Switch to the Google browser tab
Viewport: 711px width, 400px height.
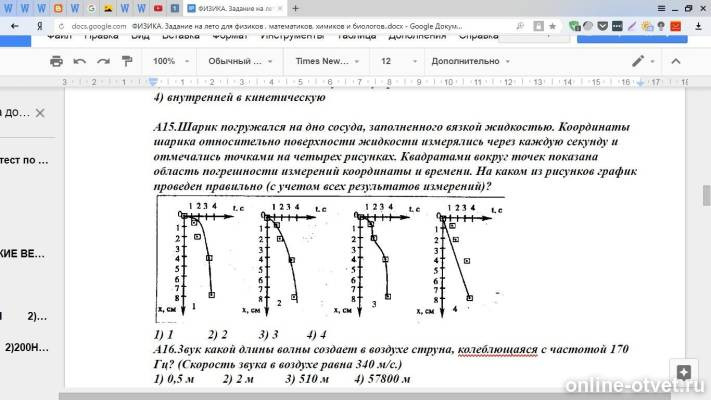[92, 8]
